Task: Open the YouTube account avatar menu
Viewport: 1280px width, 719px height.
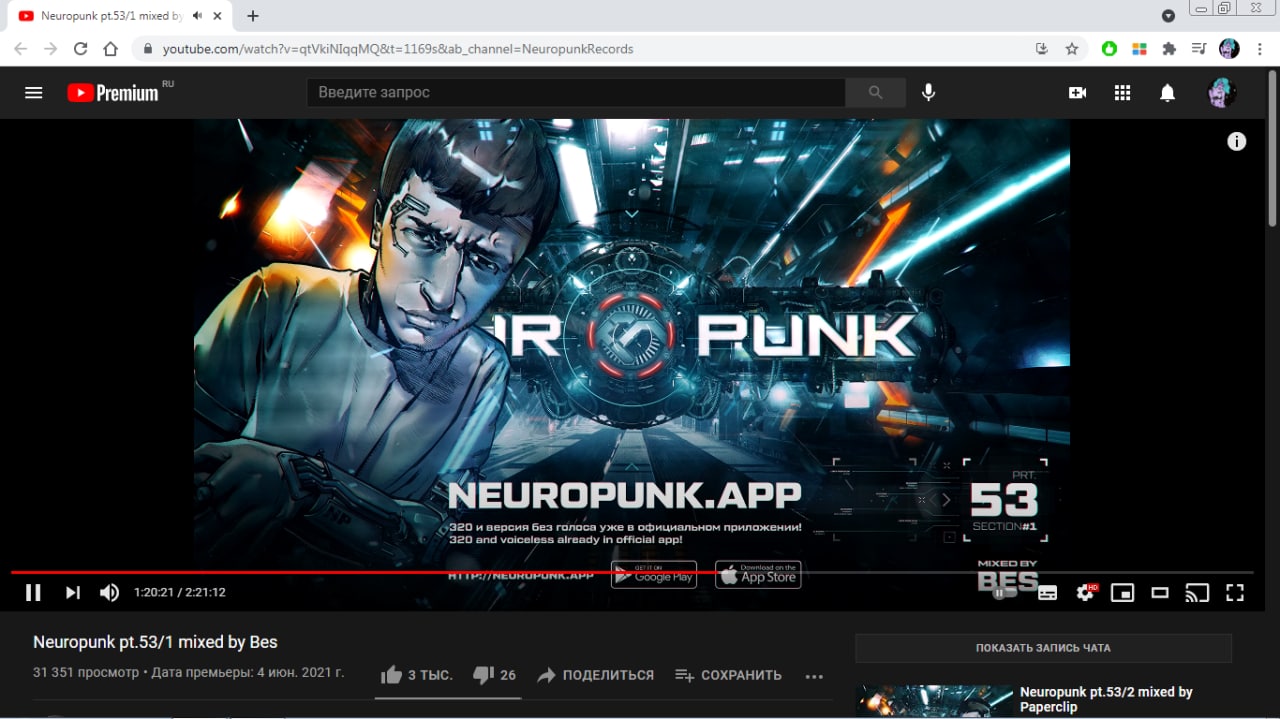Action: 1222,92
